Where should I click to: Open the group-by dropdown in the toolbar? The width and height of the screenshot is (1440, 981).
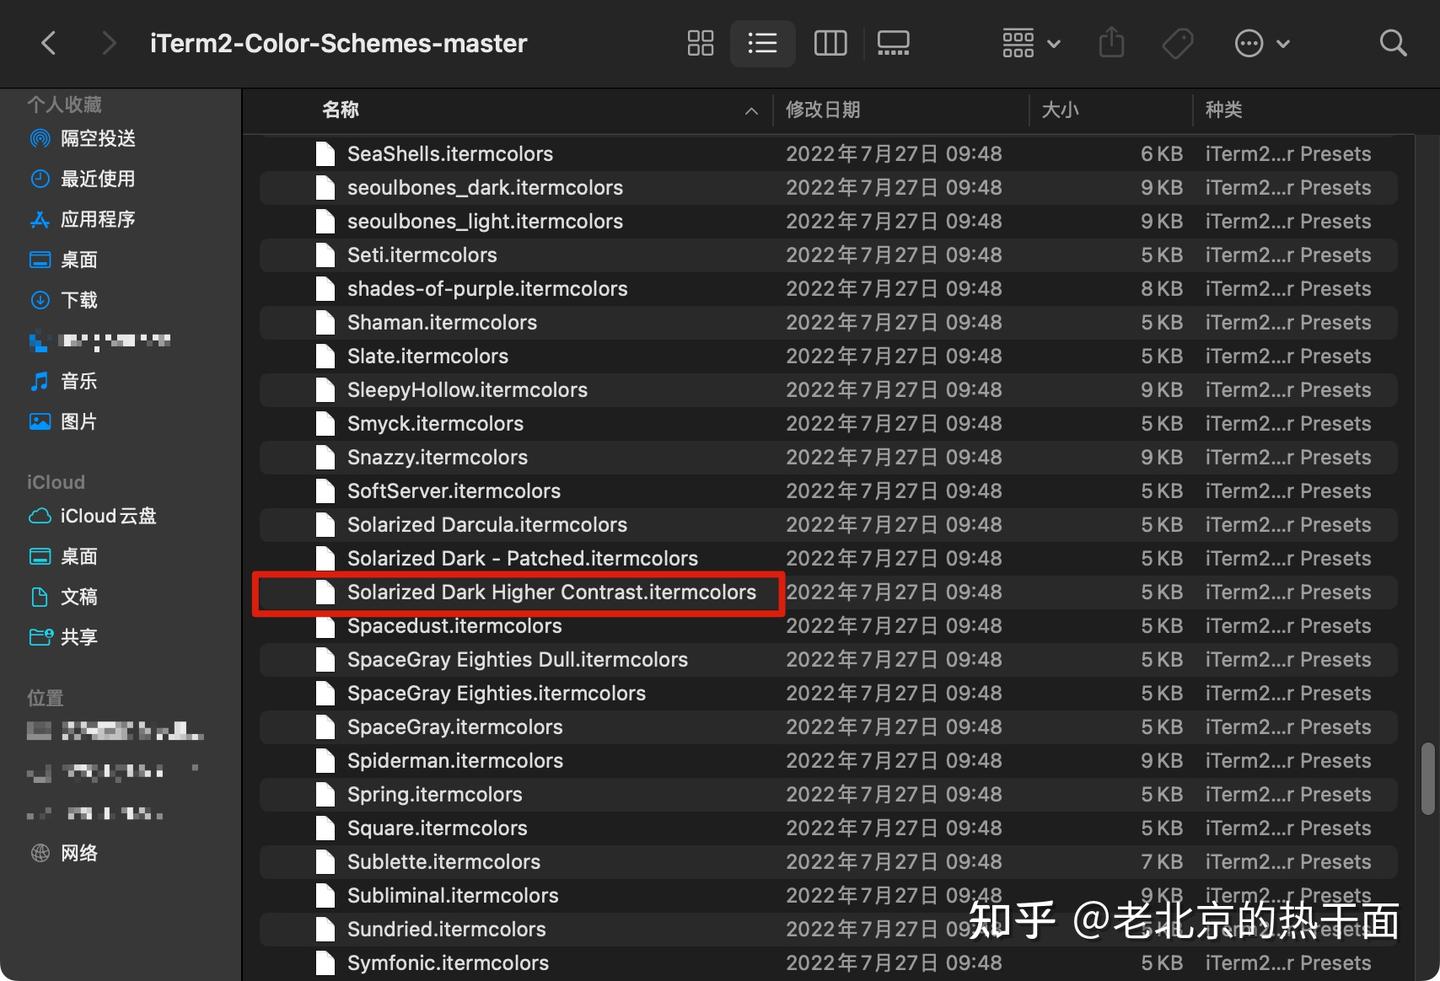[1029, 43]
